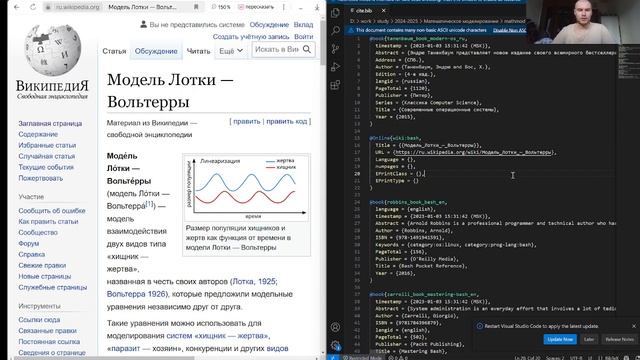Open the Lotka-Volterra graph thumbnail
This screenshot has width=640, height=360.
[x=246, y=188]
